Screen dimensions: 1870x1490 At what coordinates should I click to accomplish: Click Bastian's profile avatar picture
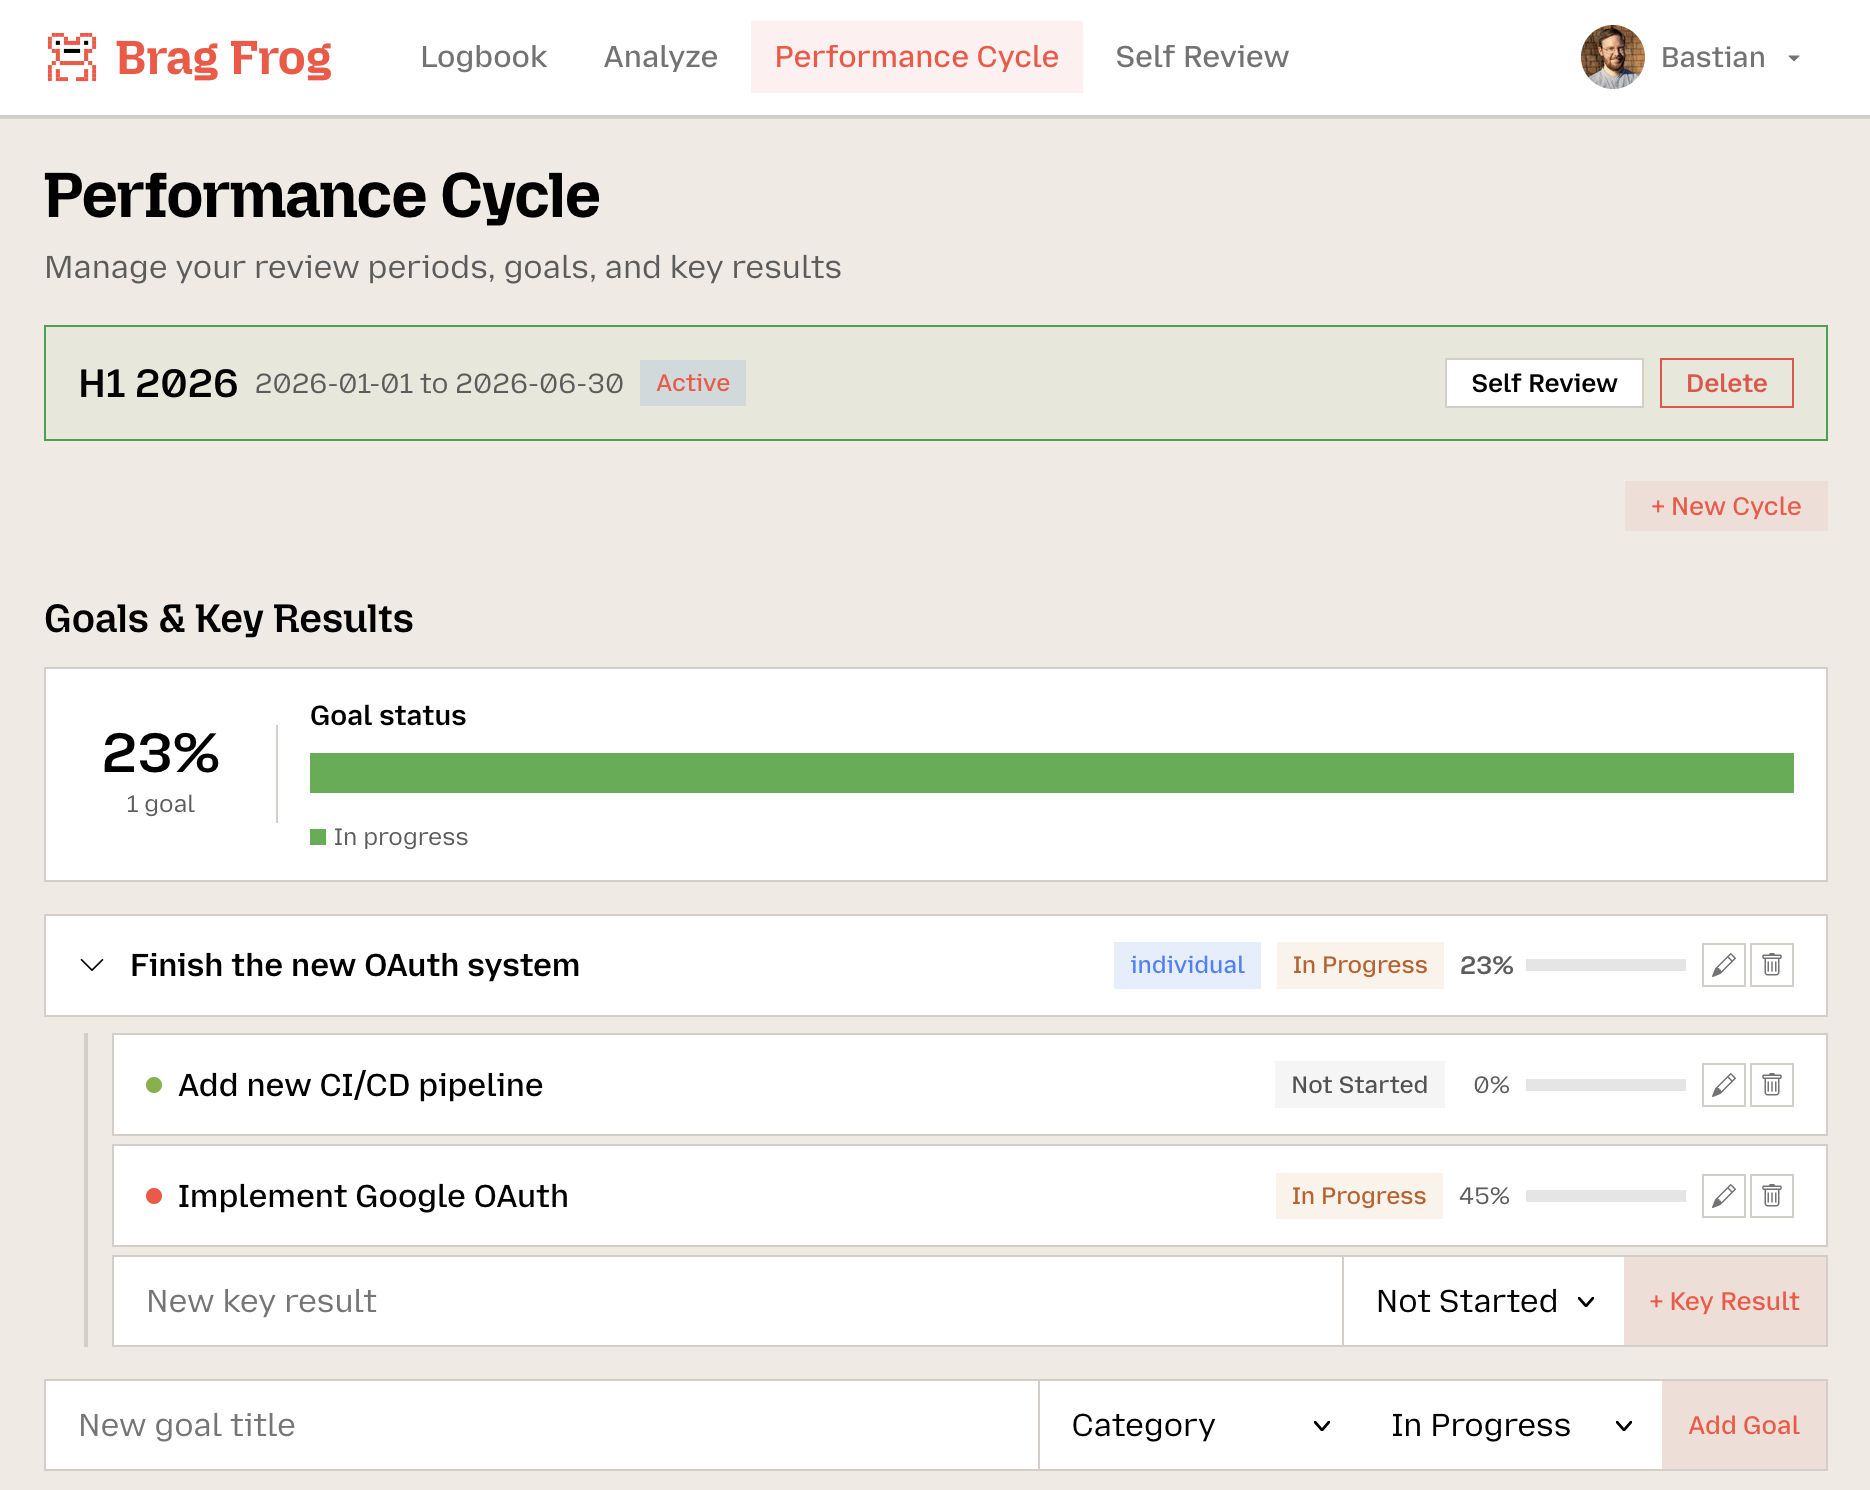[1612, 57]
